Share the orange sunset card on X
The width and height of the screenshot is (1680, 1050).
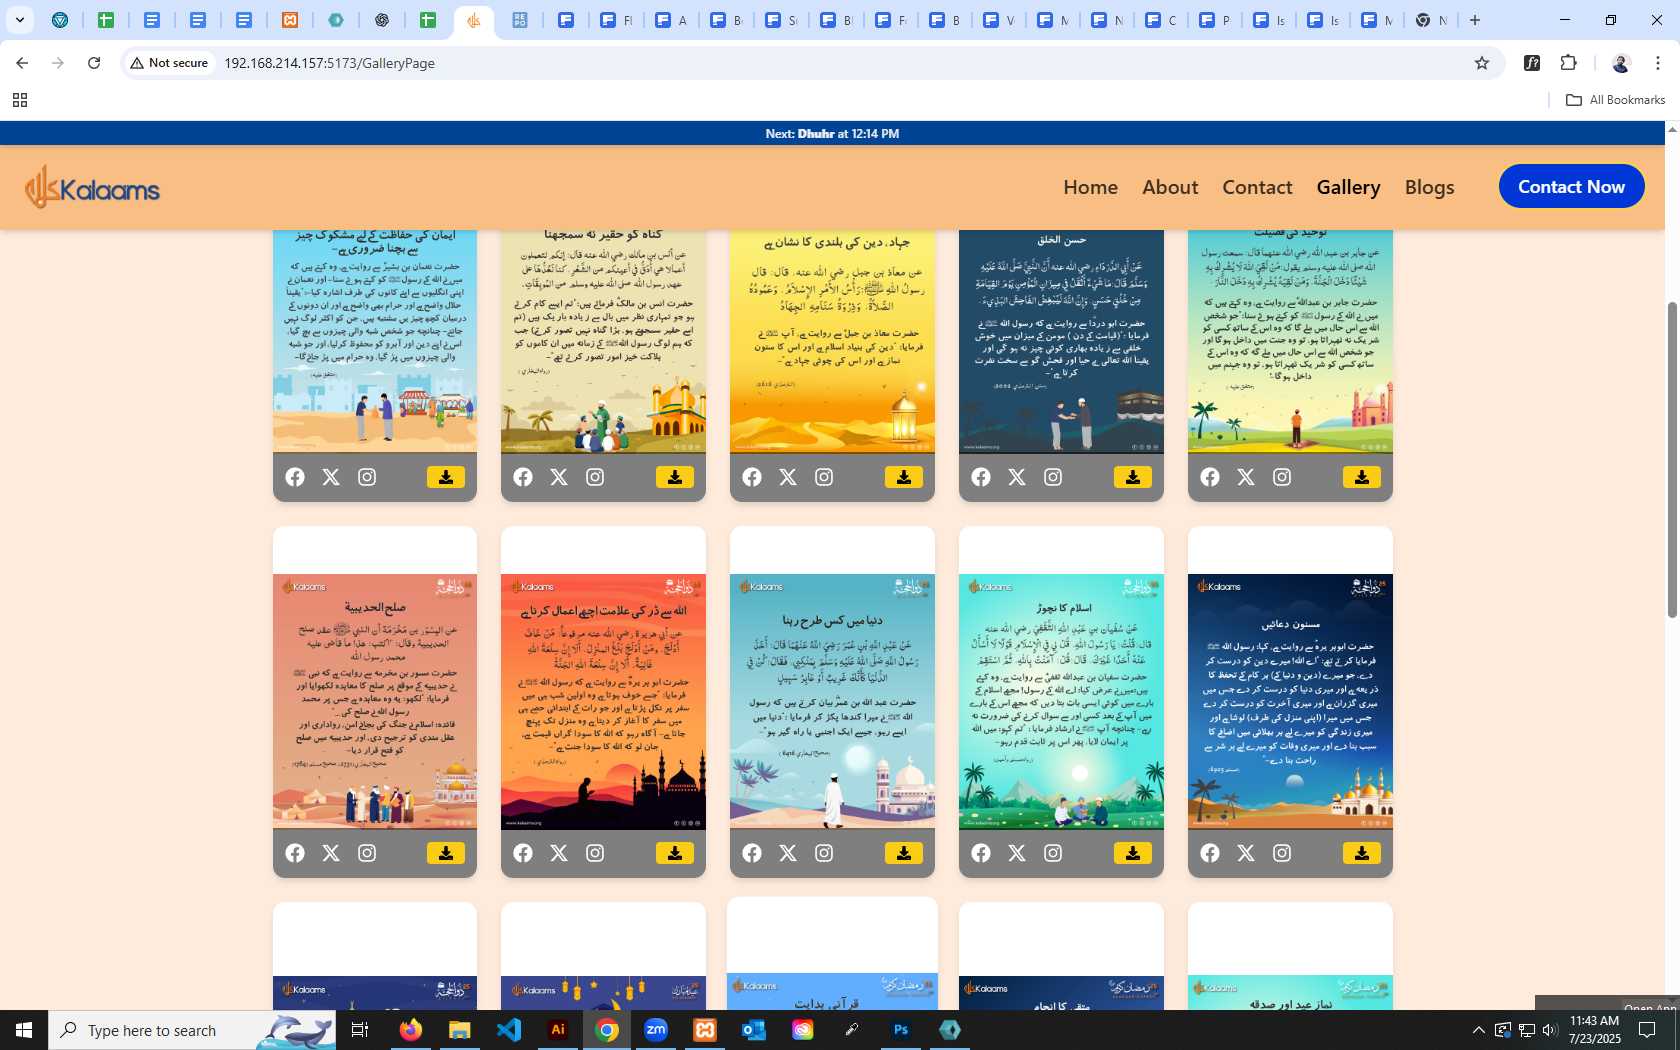click(x=559, y=853)
